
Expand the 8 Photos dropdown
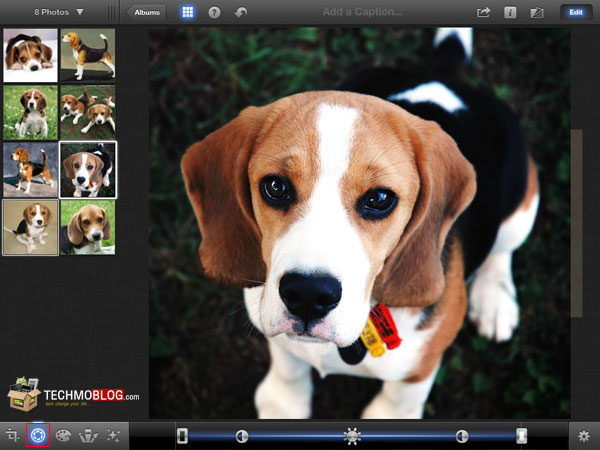pyautogui.click(x=59, y=12)
